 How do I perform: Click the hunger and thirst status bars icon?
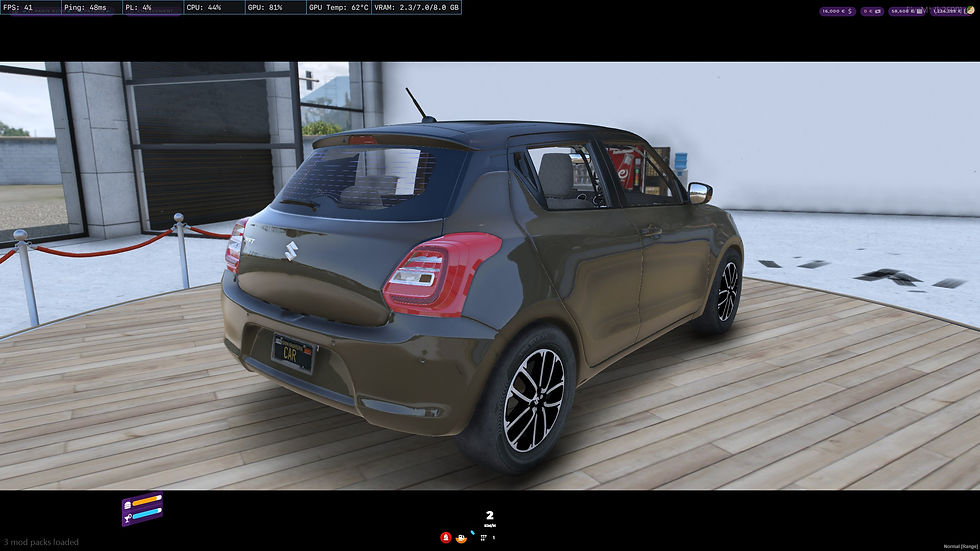click(142, 509)
